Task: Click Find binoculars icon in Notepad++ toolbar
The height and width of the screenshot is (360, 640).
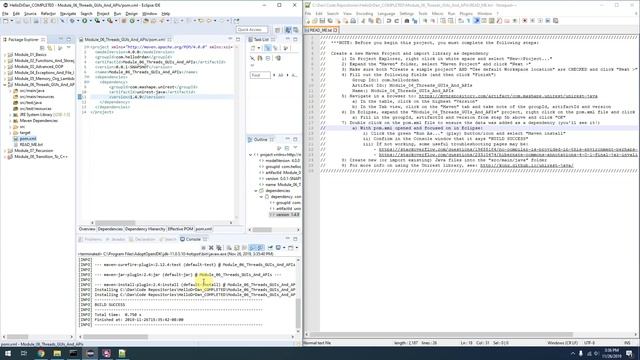Action: tap(407, 21)
